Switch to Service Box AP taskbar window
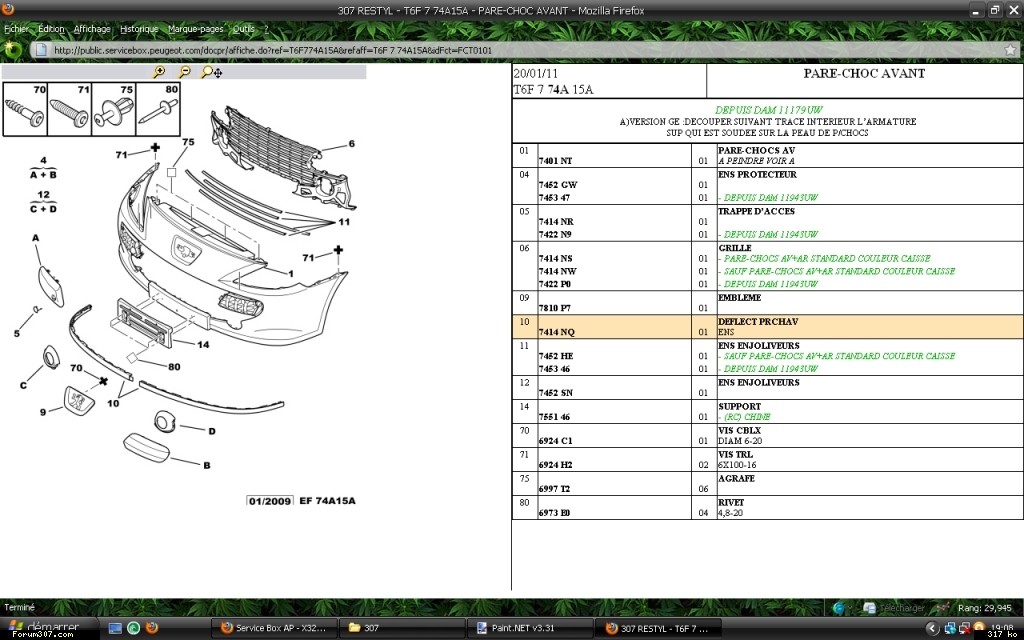1024x640 pixels. (275, 628)
